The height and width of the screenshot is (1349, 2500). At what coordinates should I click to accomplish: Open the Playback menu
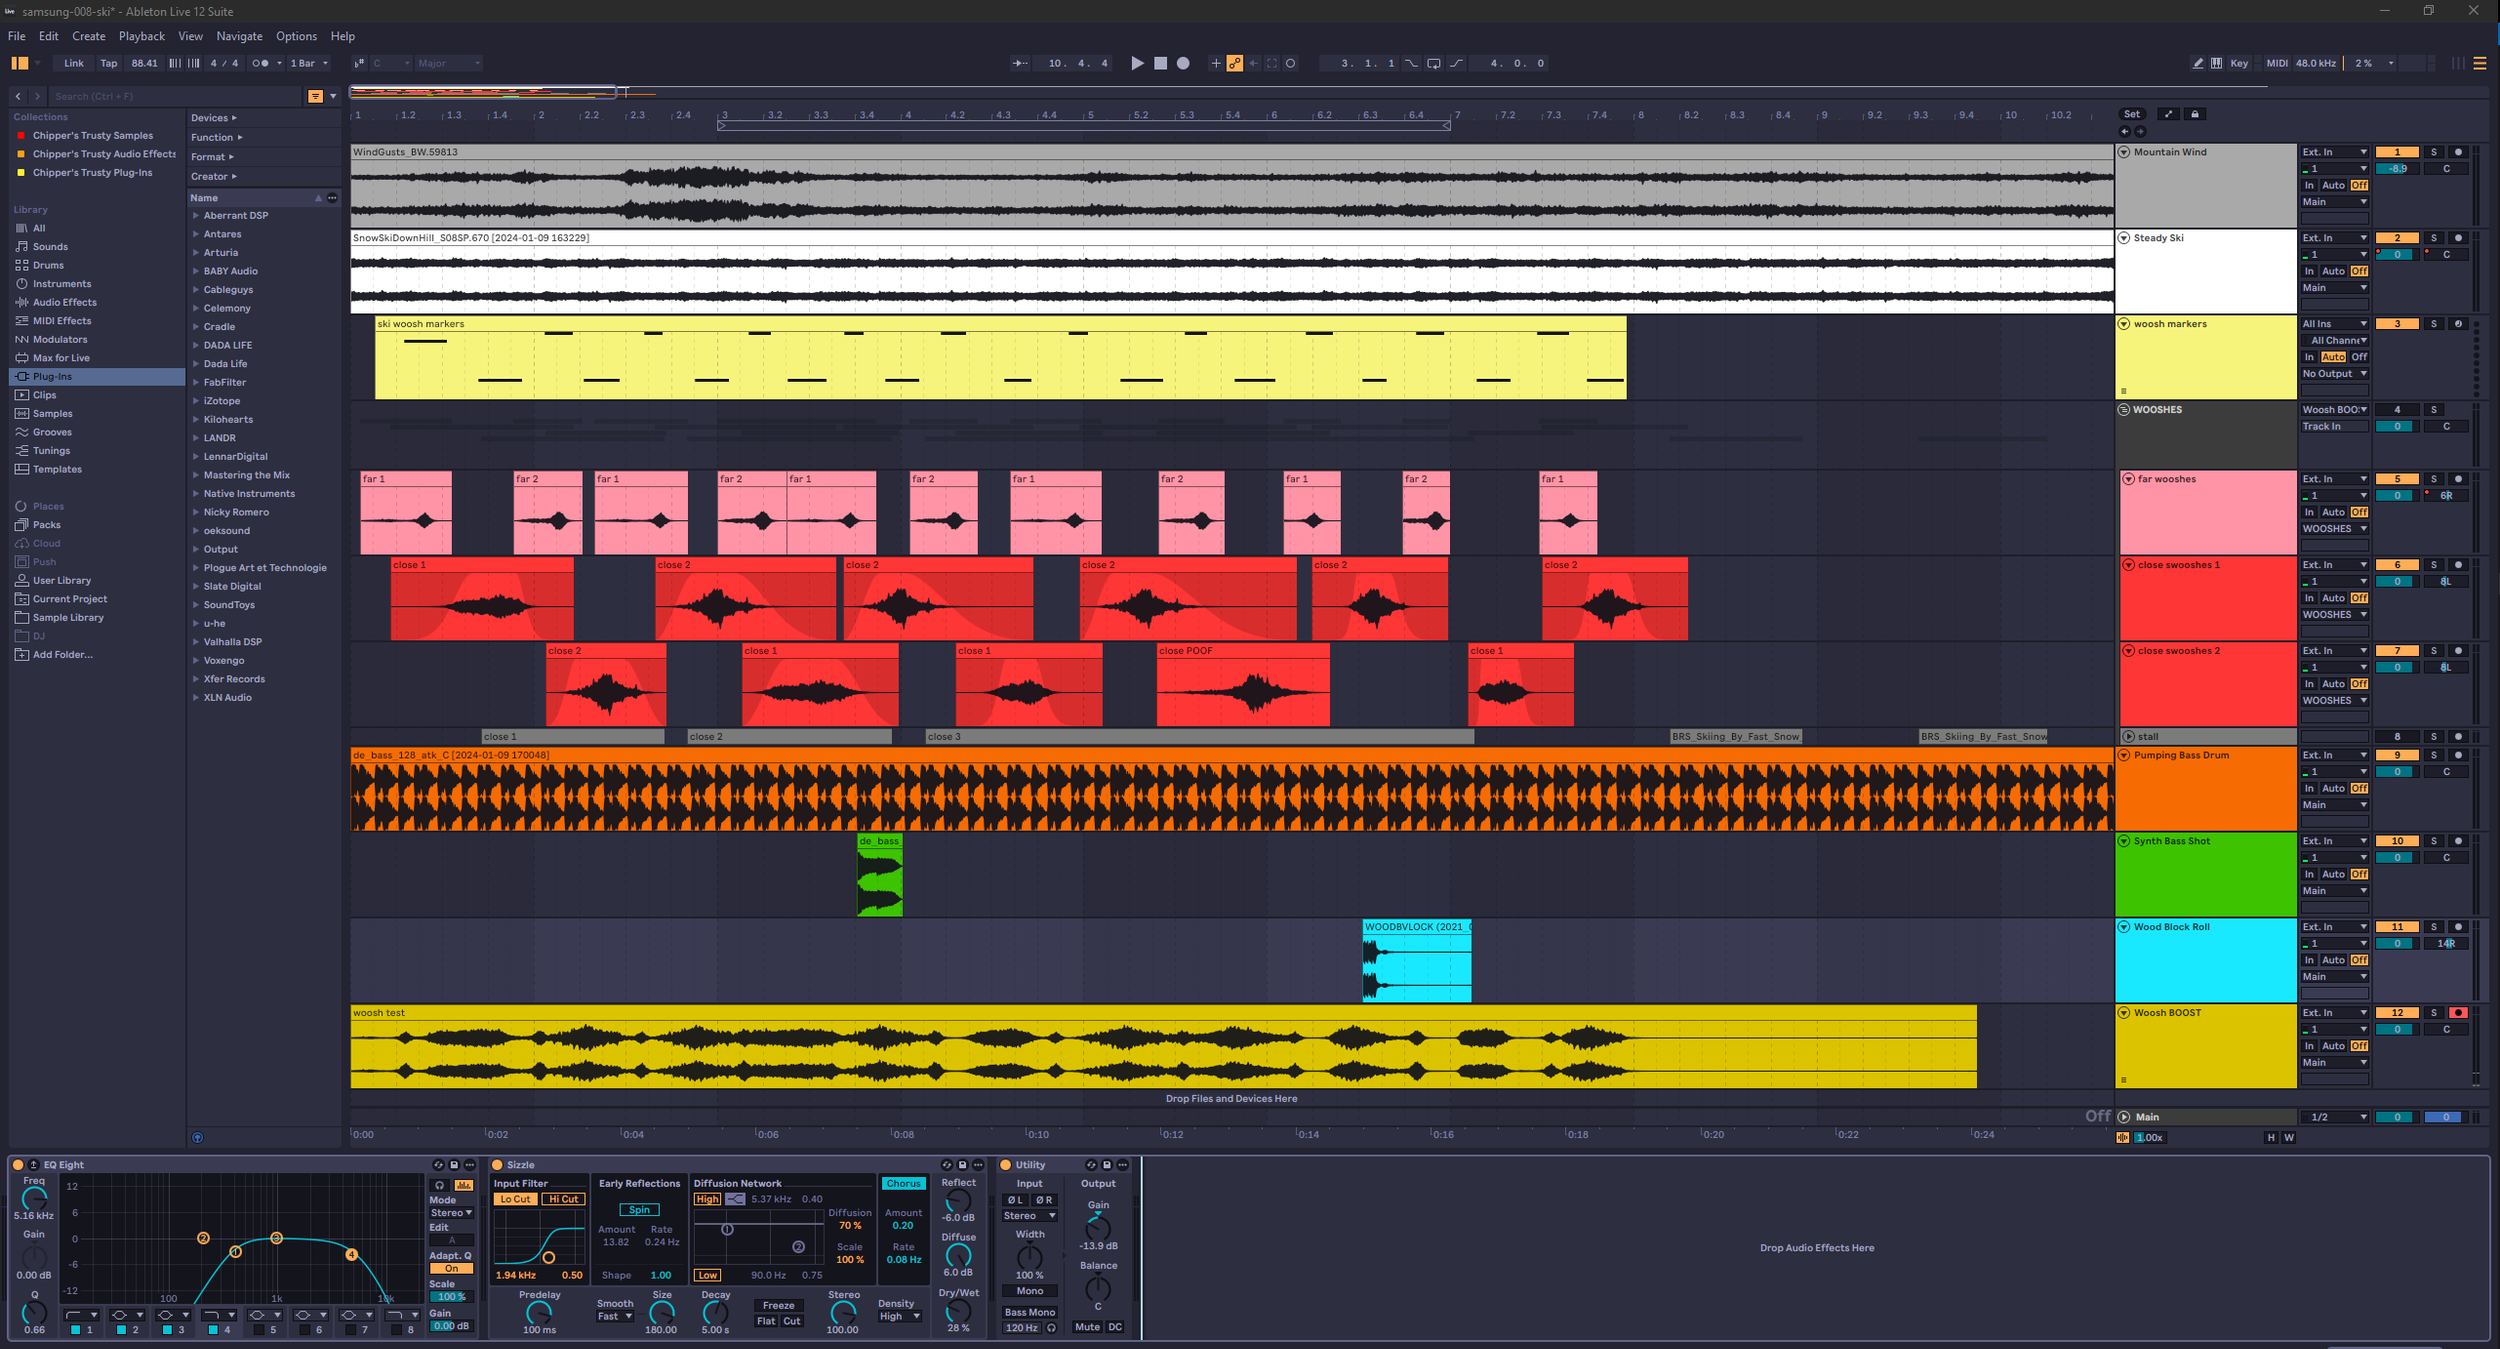tap(141, 36)
